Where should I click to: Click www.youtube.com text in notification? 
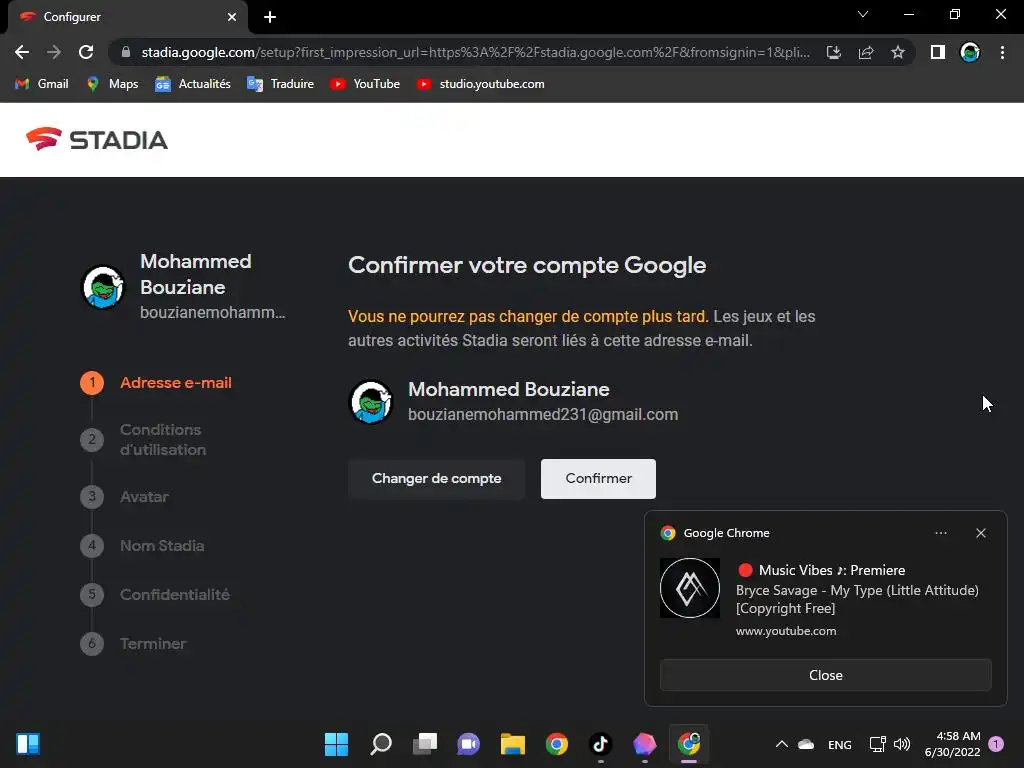[786, 631]
